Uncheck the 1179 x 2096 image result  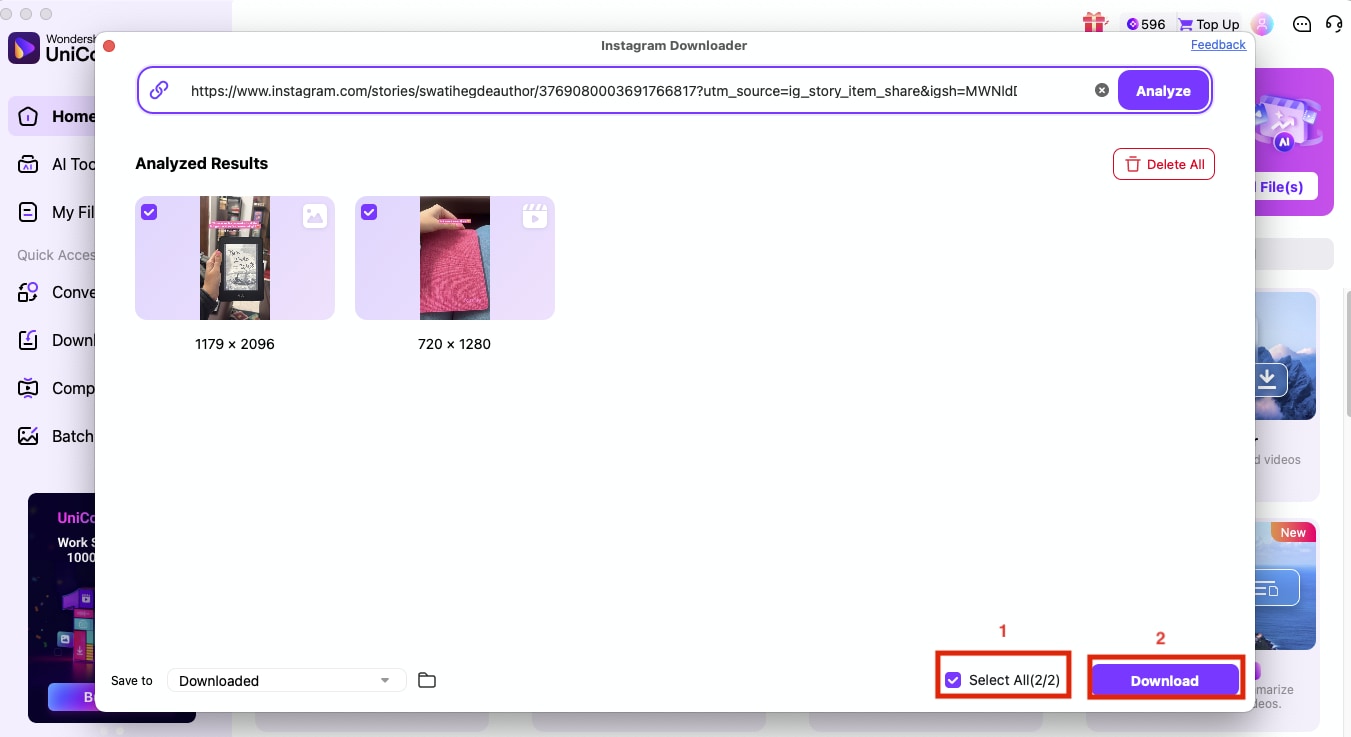[x=149, y=212]
